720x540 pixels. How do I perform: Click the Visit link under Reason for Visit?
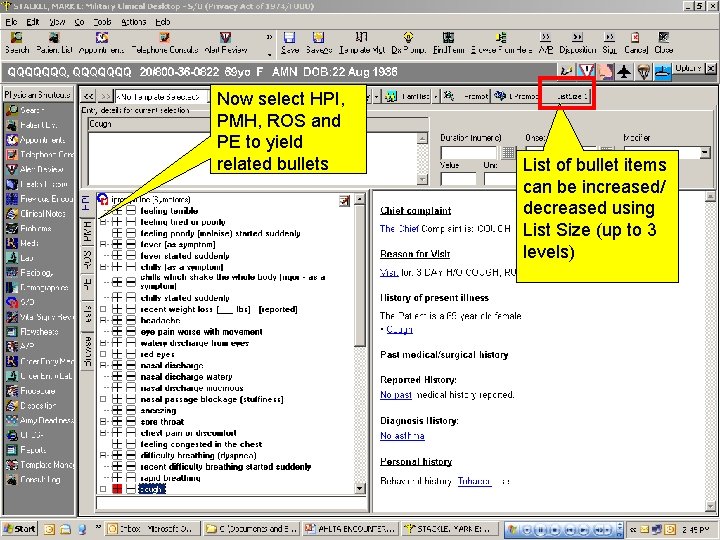point(389,273)
